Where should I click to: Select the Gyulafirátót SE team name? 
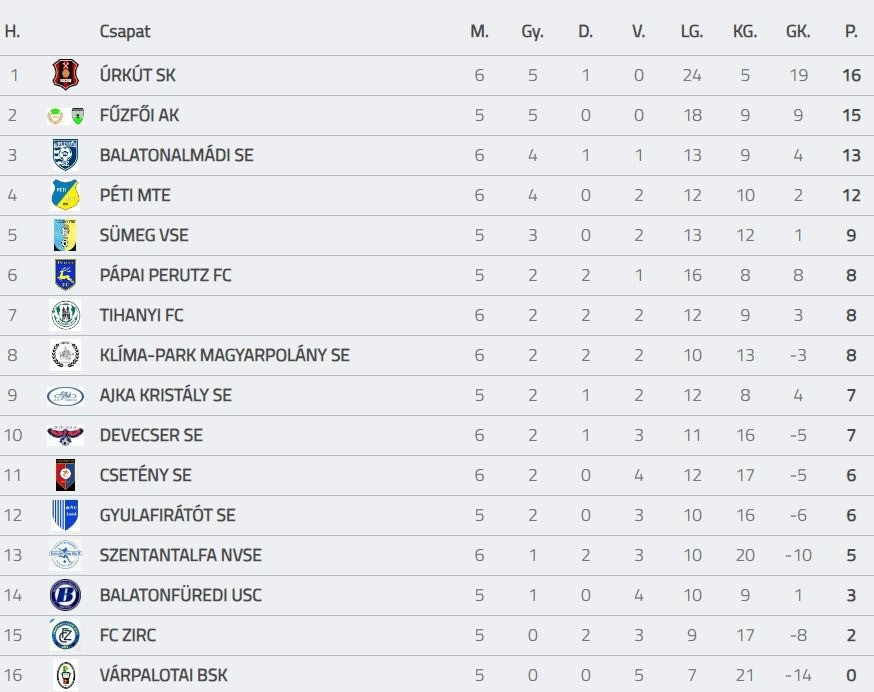[167, 515]
